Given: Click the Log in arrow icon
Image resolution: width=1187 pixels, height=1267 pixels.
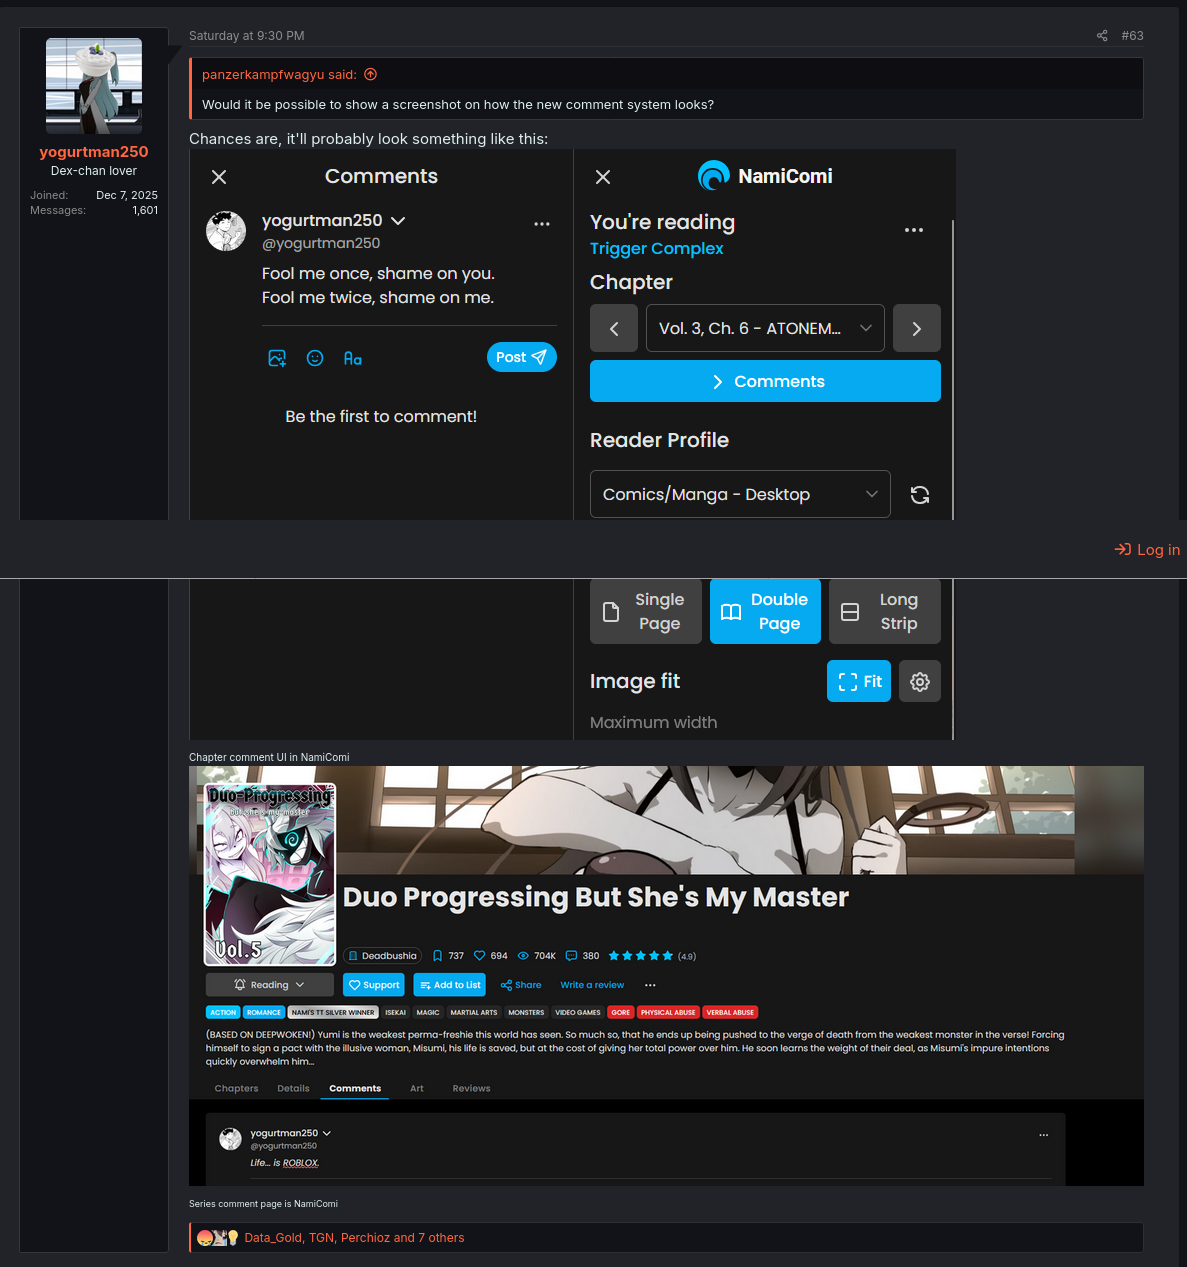Looking at the screenshot, I should point(1123,549).
